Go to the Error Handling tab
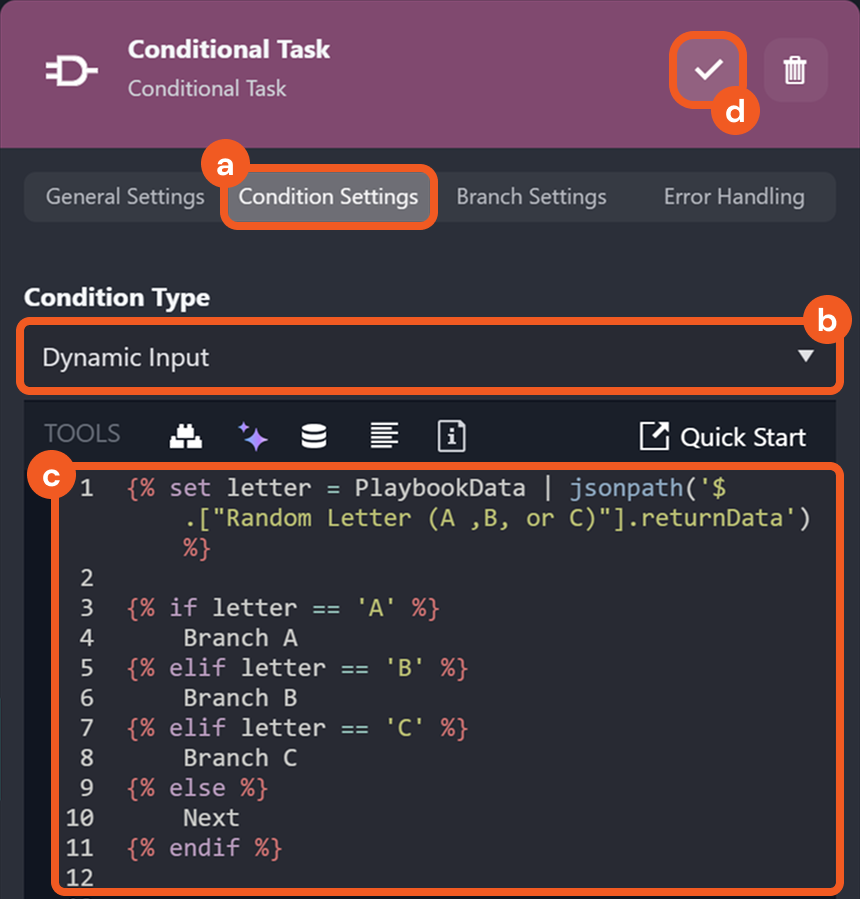This screenshot has height=899, width=860. [x=733, y=196]
